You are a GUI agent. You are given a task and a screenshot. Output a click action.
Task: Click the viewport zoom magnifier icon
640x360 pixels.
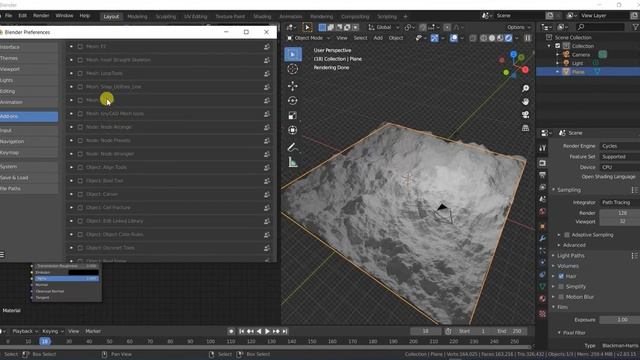point(525,88)
